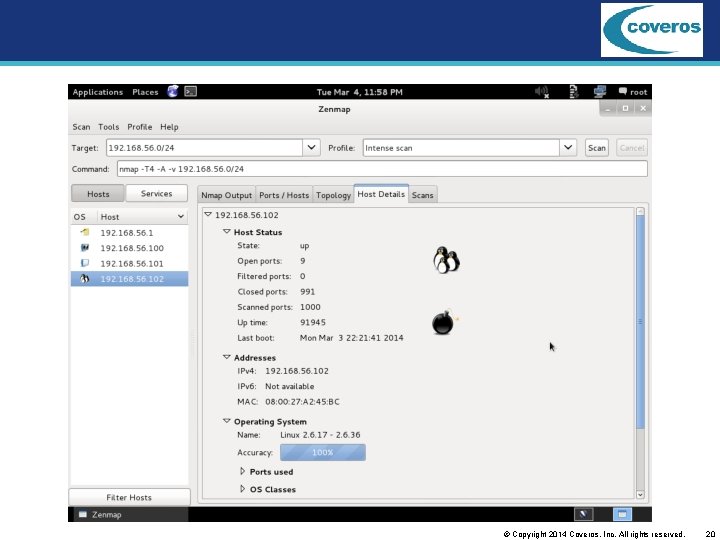Switch to the Topology tab
The height and width of the screenshot is (540, 720).
coord(333,195)
